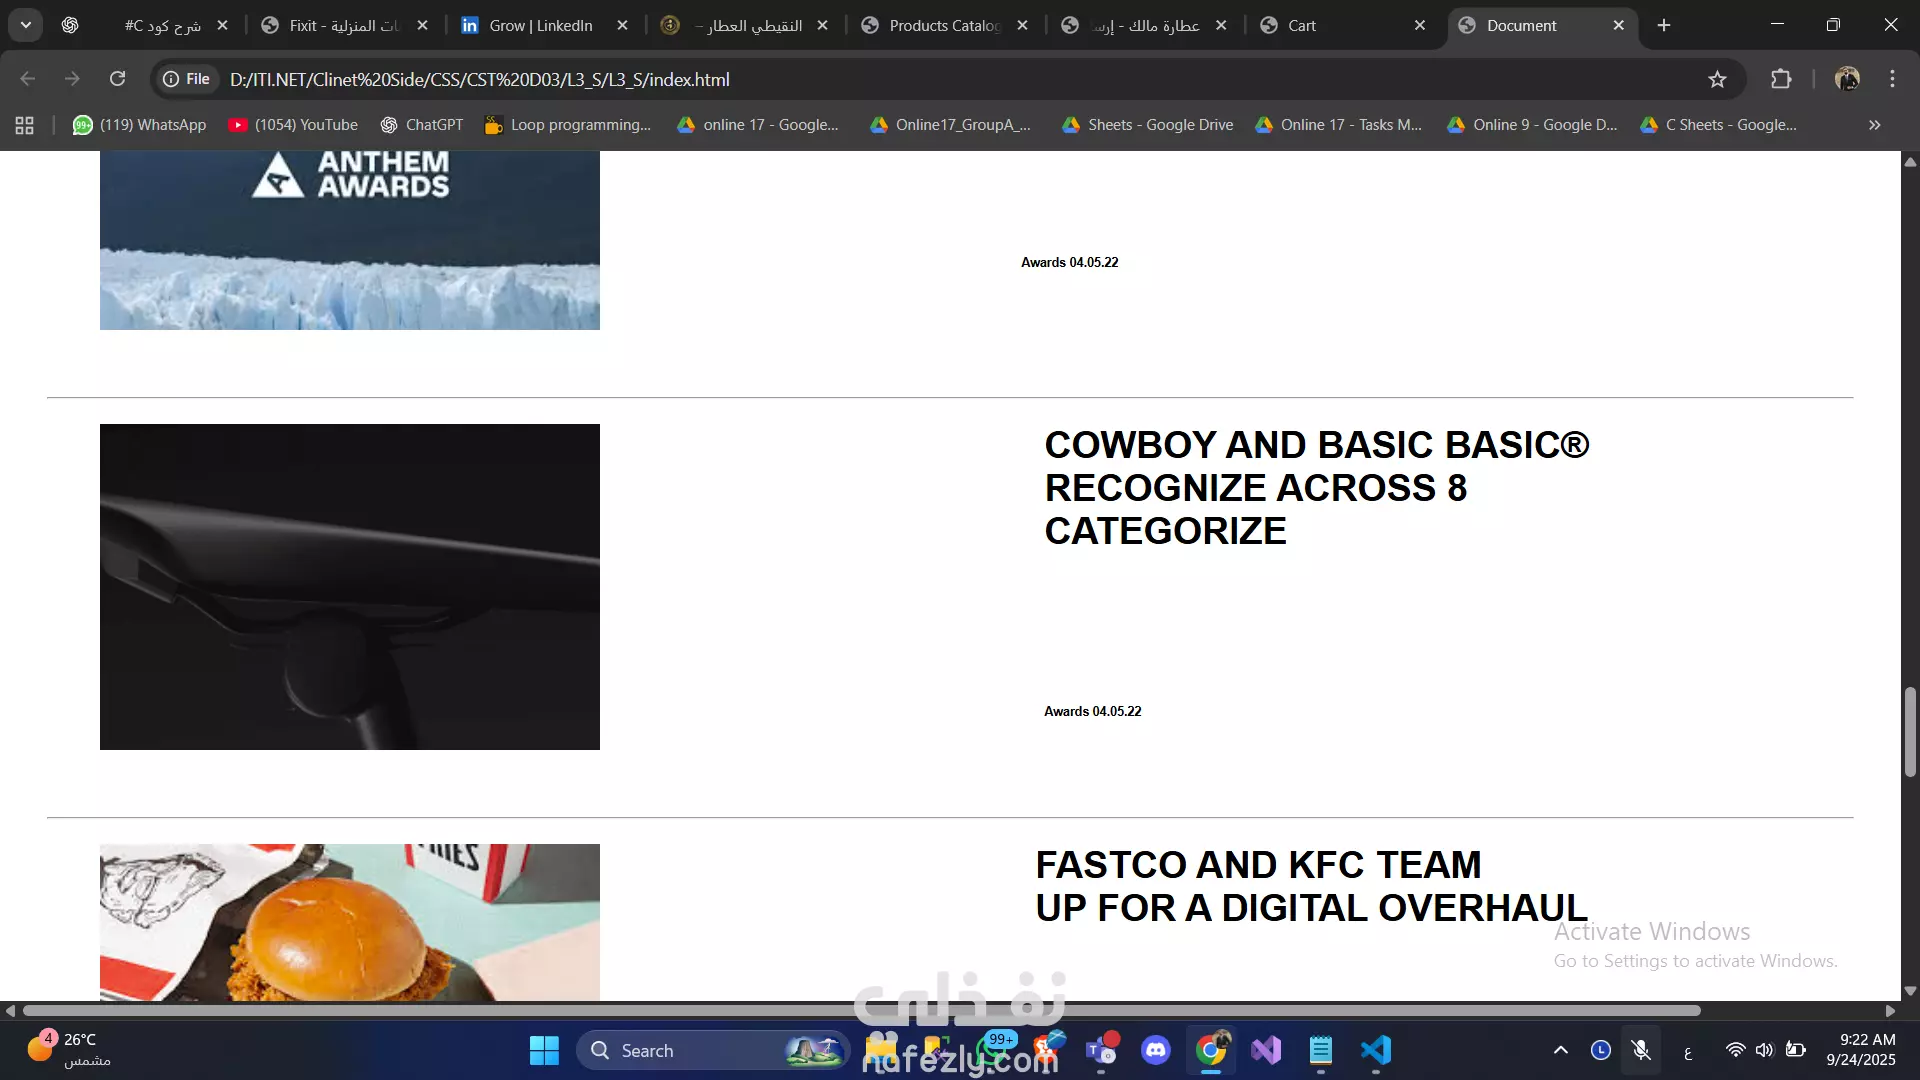Click the profile avatar icon

(1847, 79)
